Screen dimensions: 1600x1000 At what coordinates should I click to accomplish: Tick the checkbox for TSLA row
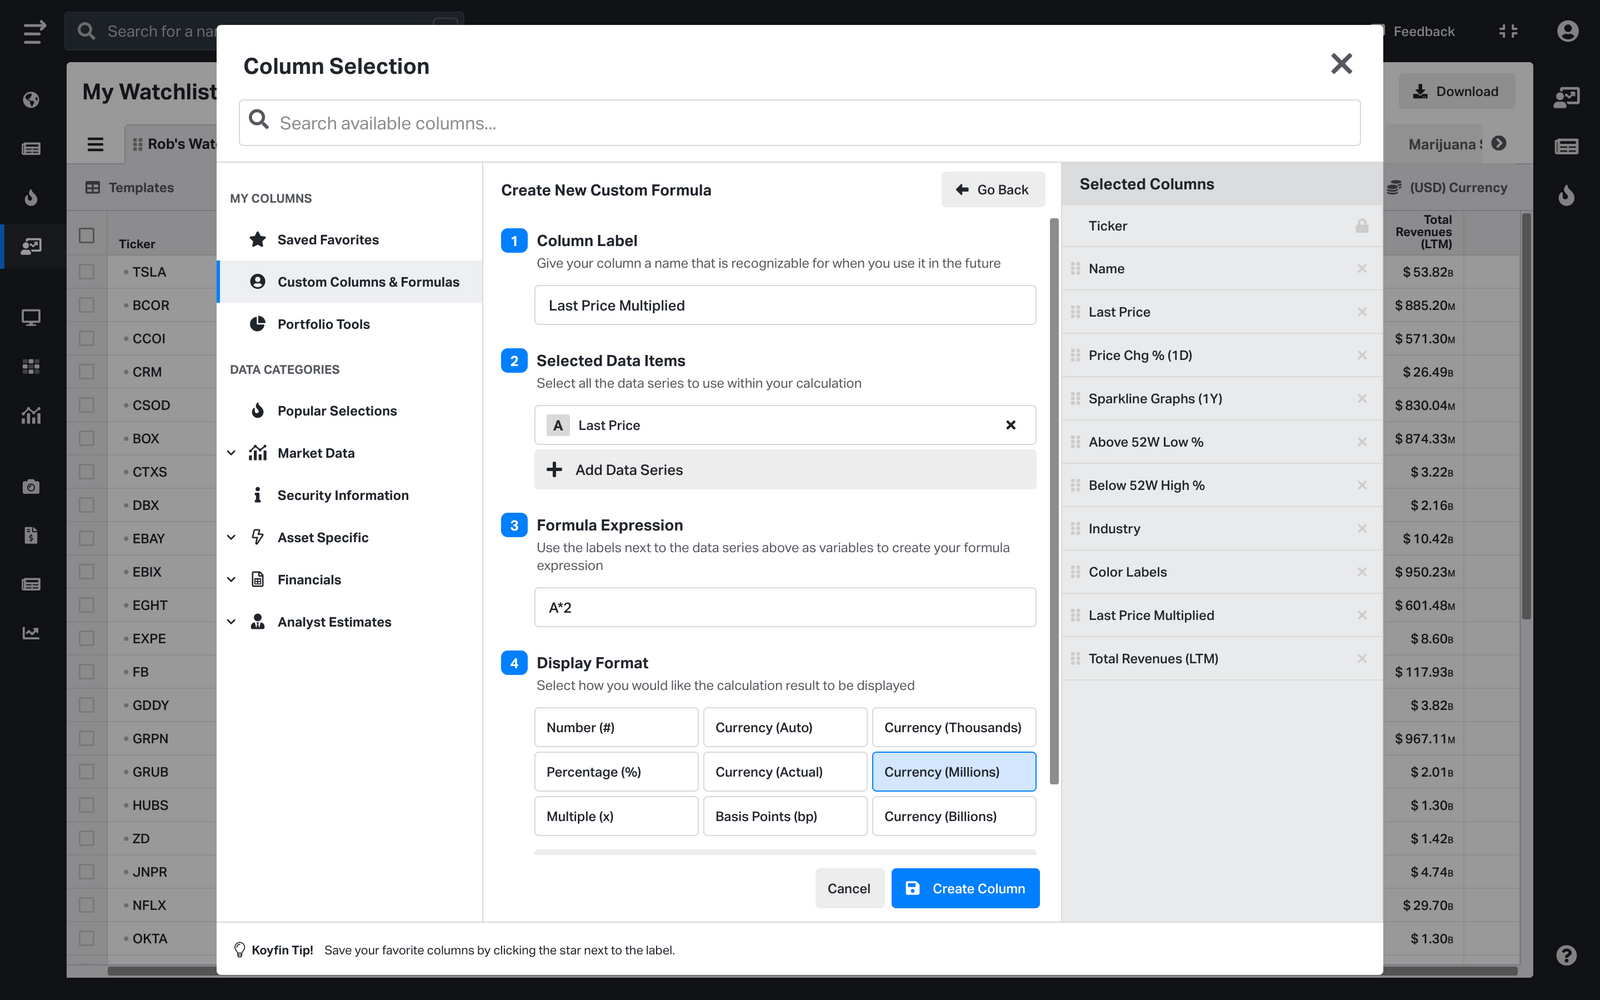[x=87, y=272]
